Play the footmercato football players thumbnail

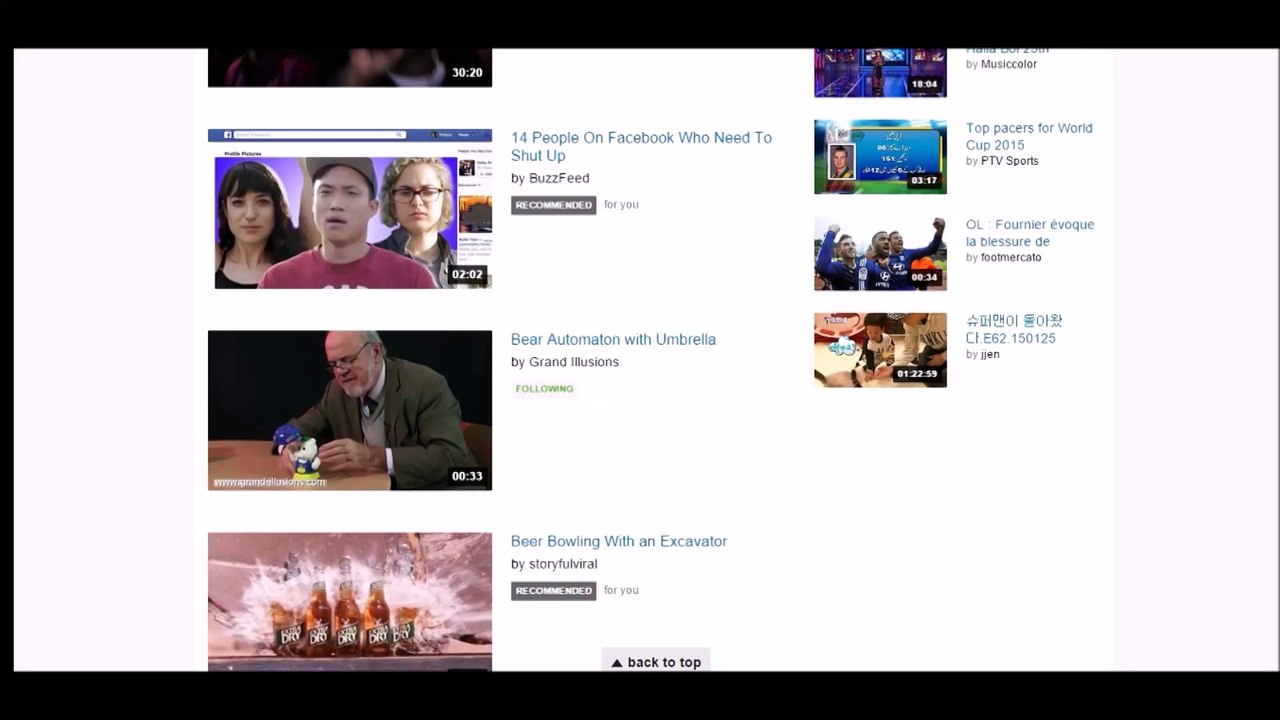(880, 254)
